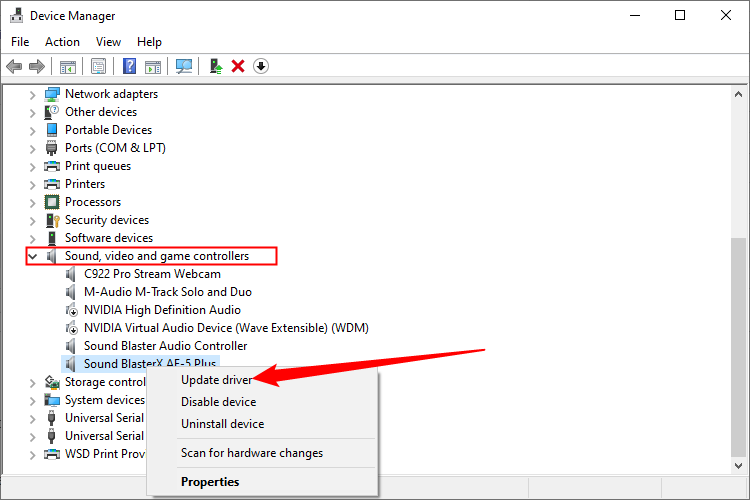Image resolution: width=750 pixels, height=500 pixels.
Task: Expand the Processors node
Action: [x=32, y=203]
